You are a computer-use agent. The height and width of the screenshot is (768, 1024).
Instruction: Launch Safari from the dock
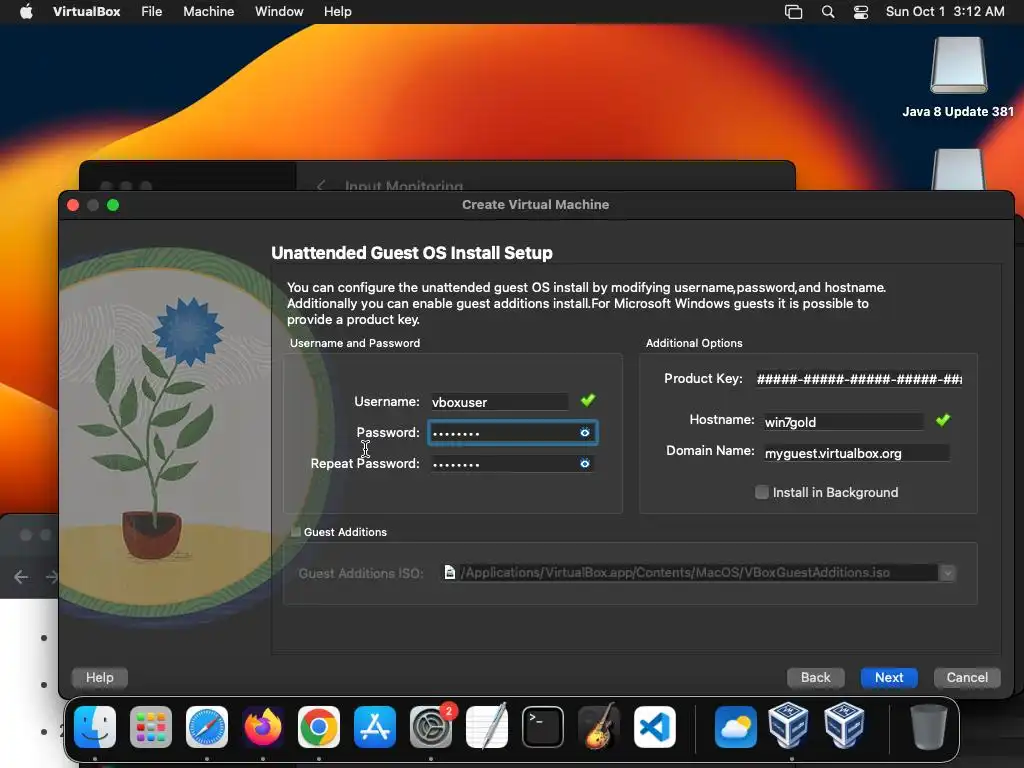[207, 727]
